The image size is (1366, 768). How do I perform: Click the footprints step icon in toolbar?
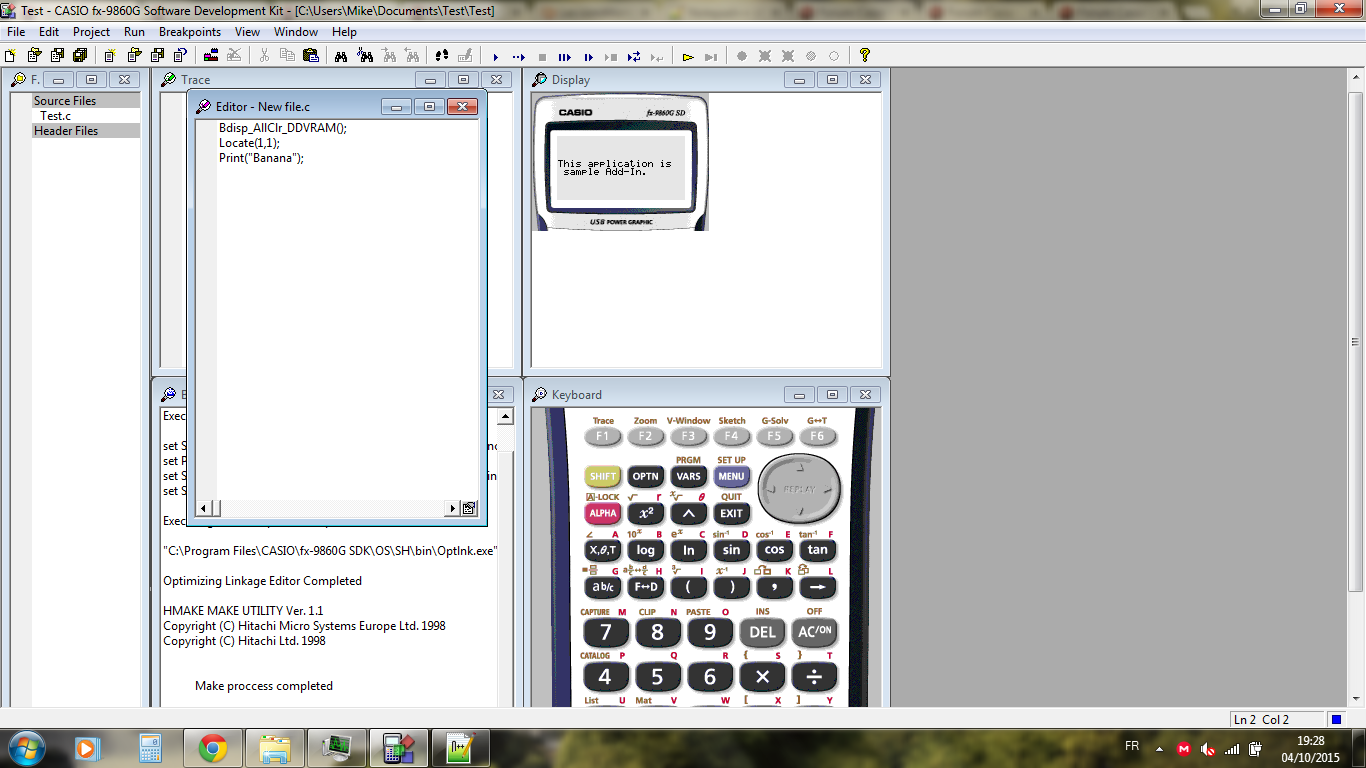(441, 56)
